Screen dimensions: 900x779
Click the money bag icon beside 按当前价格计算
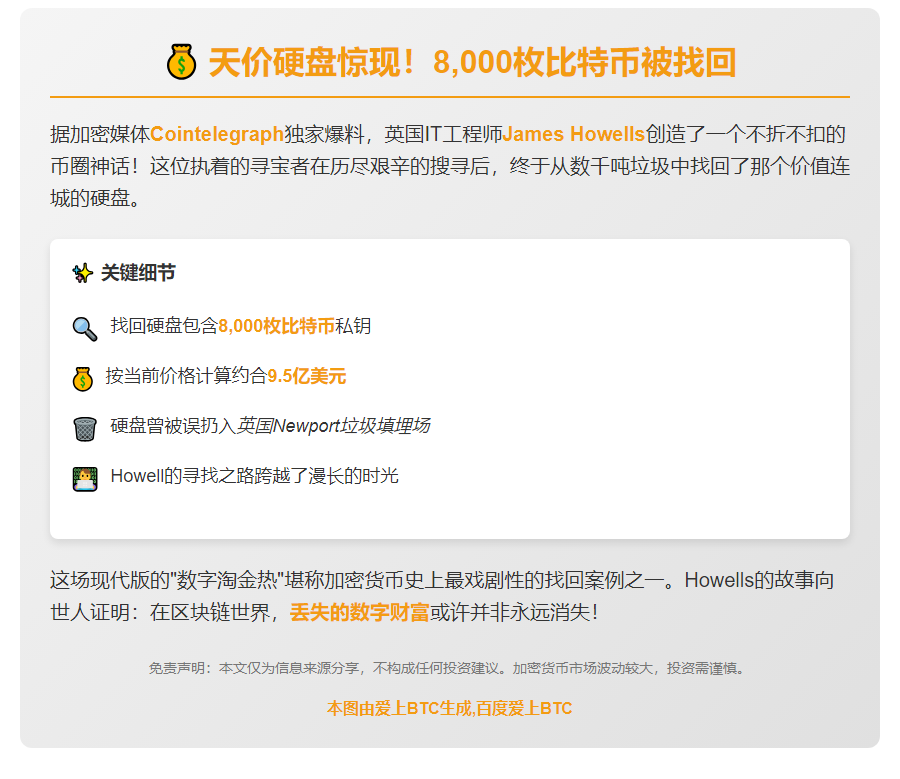coord(83,378)
